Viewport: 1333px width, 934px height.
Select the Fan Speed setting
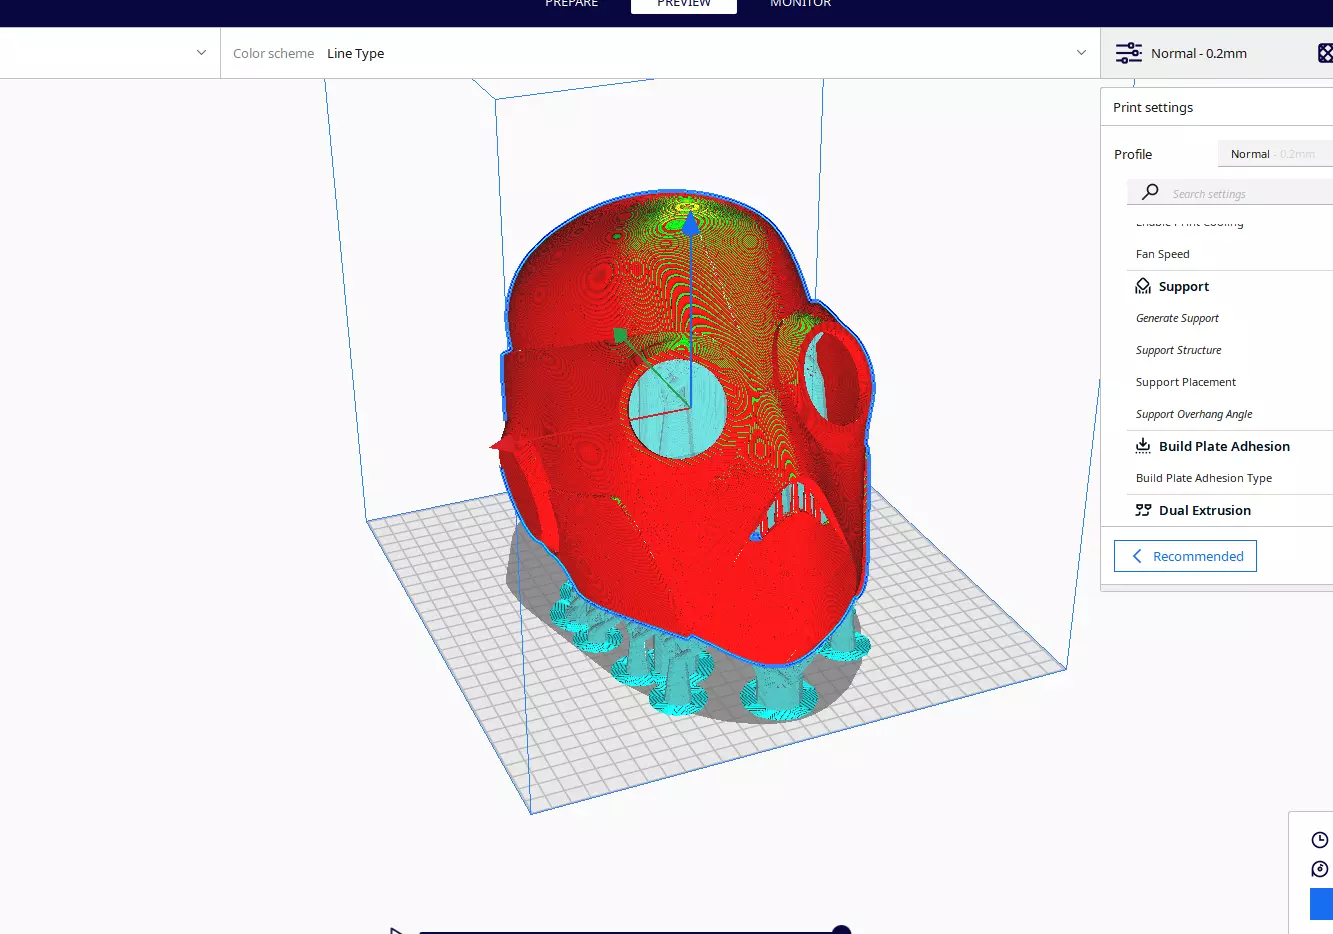coord(1162,254)
